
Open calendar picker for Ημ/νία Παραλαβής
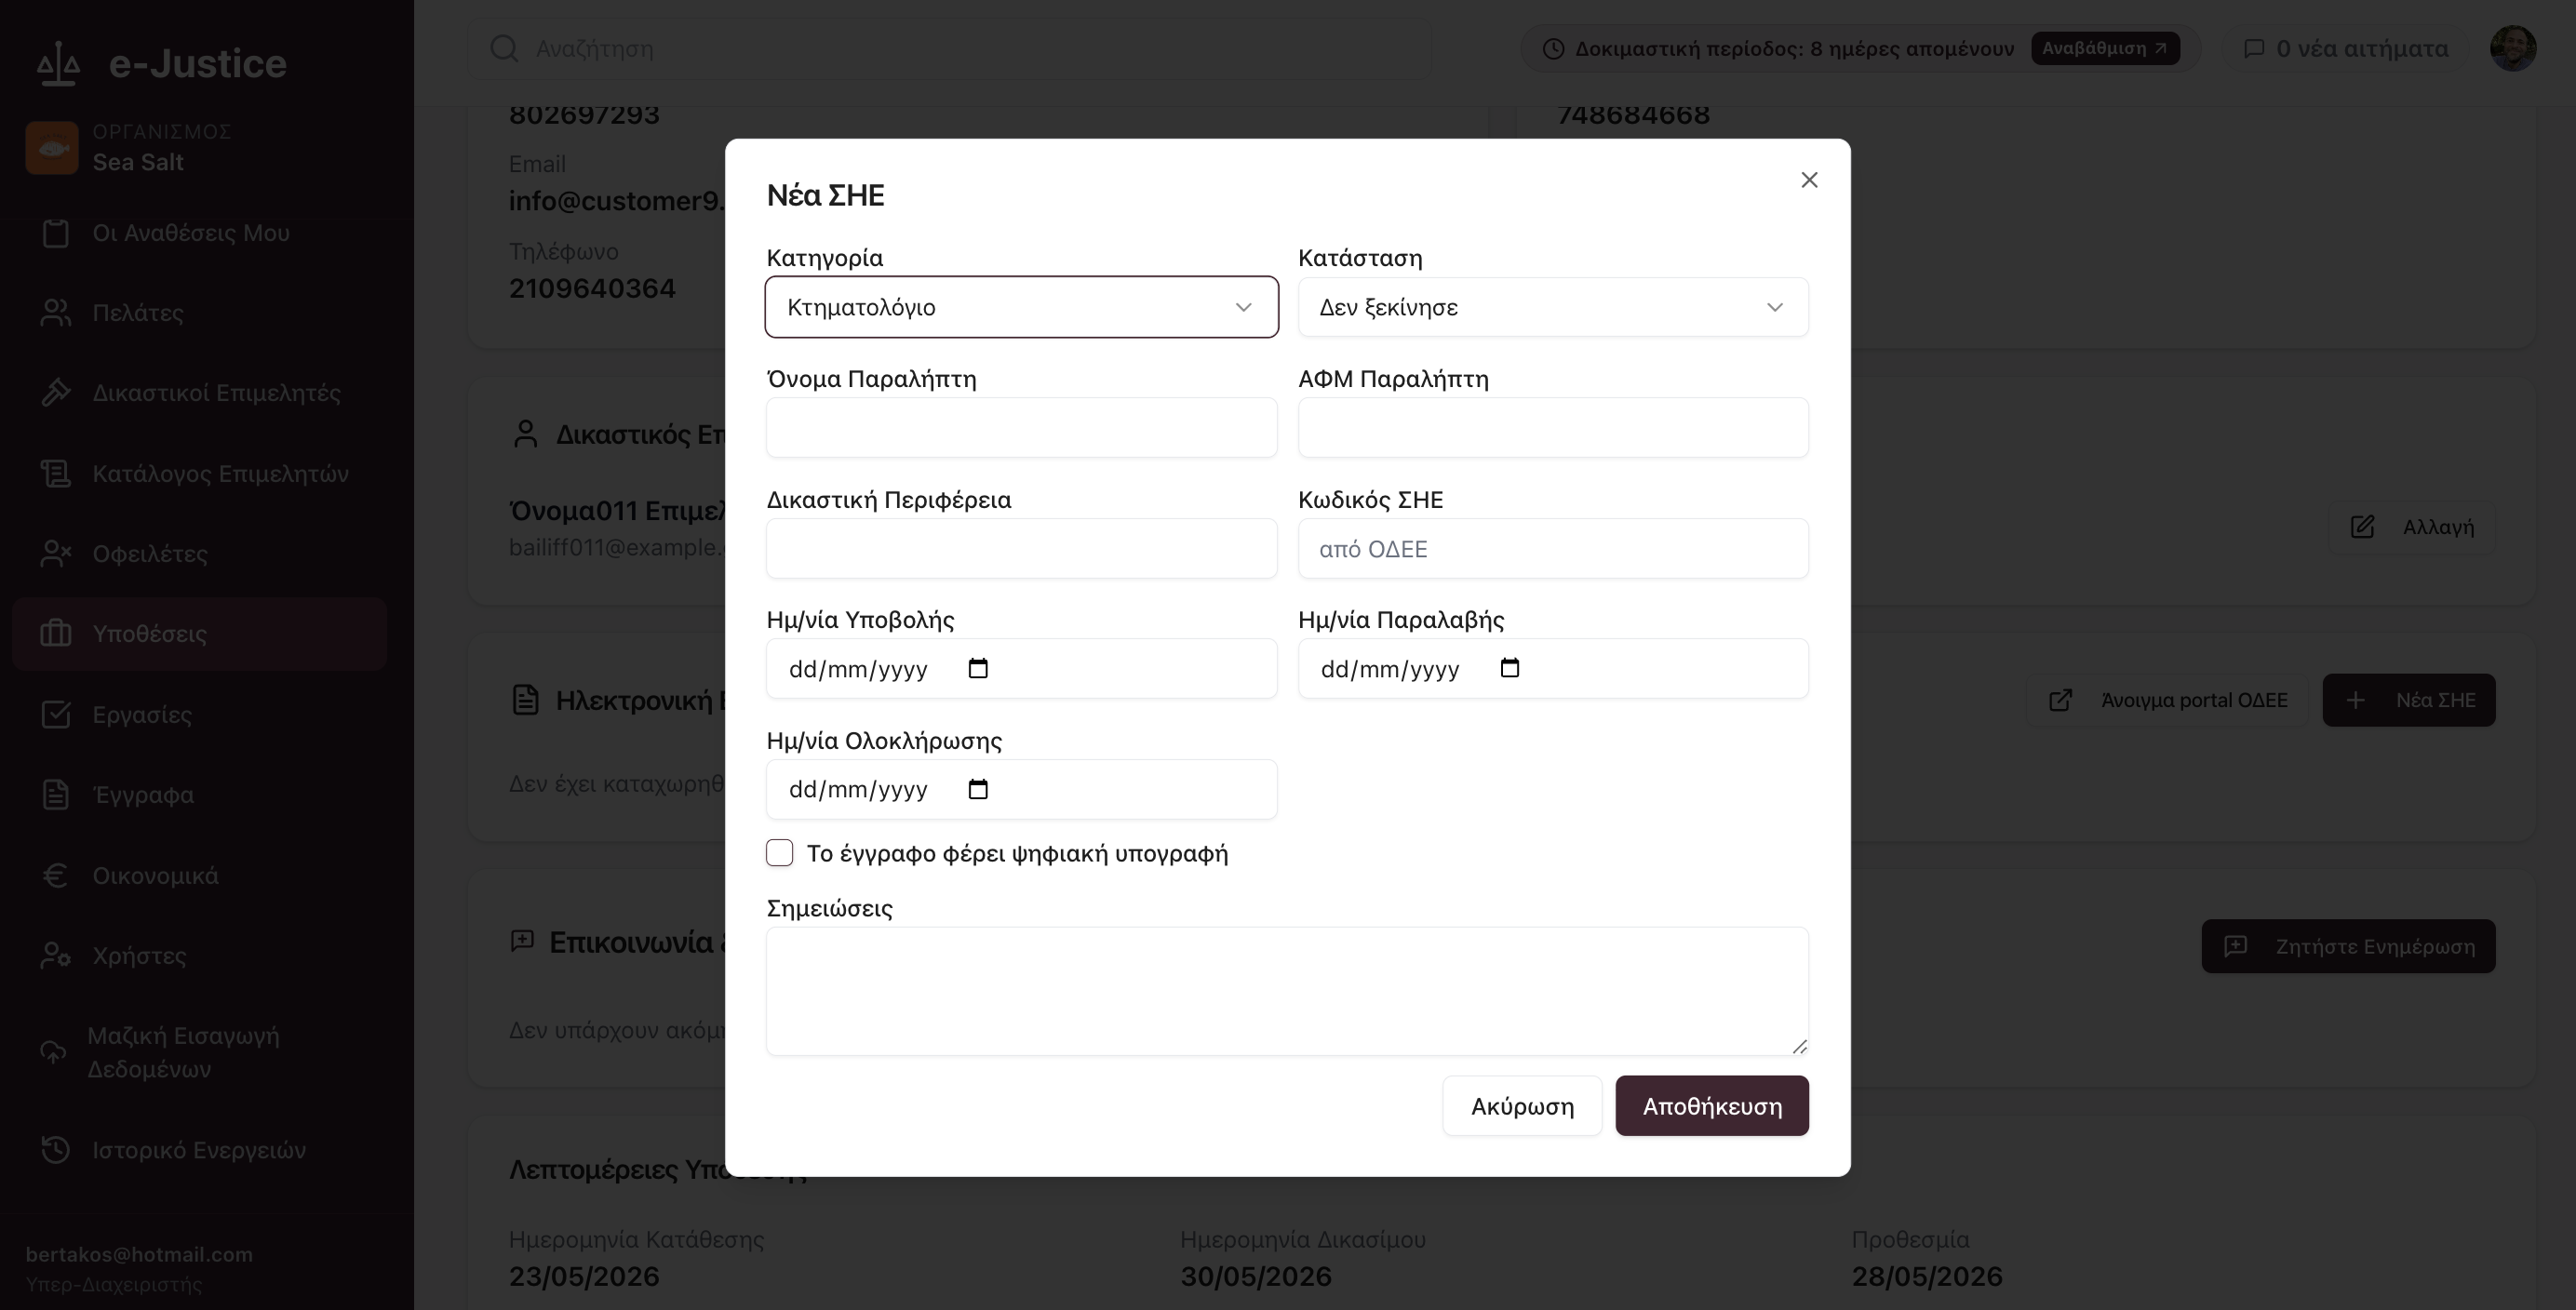click(1510, 668)
